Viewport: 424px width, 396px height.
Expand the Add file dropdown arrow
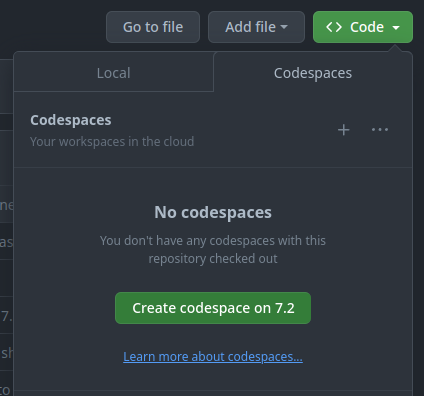pos(284,27)
